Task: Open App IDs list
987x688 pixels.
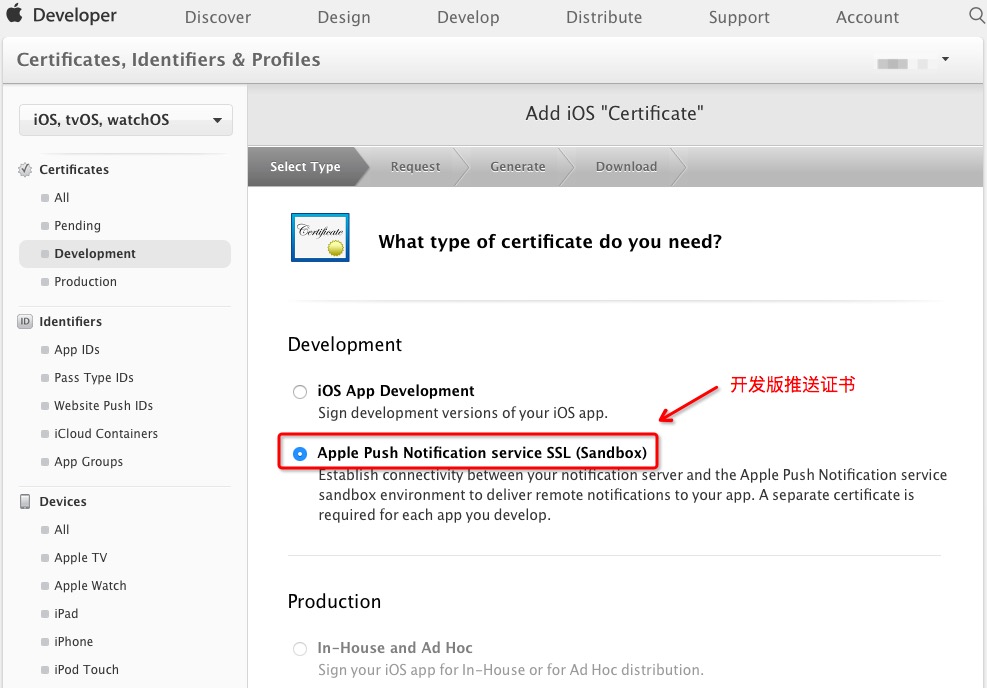Action: click(77, 349)
